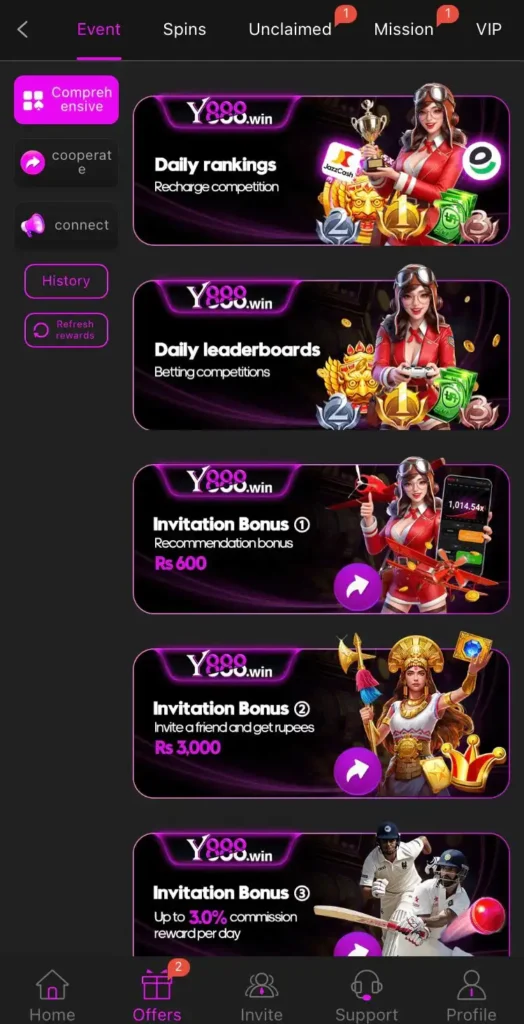Click the History button

pos(66,281)
